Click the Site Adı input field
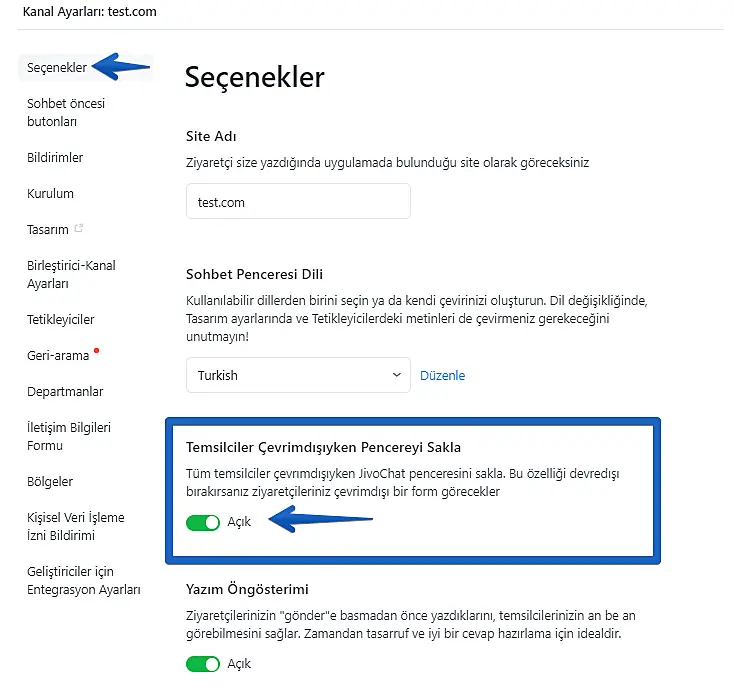Image resolution: width=734 pixels, height=699 pixels. tap(298, 202)
